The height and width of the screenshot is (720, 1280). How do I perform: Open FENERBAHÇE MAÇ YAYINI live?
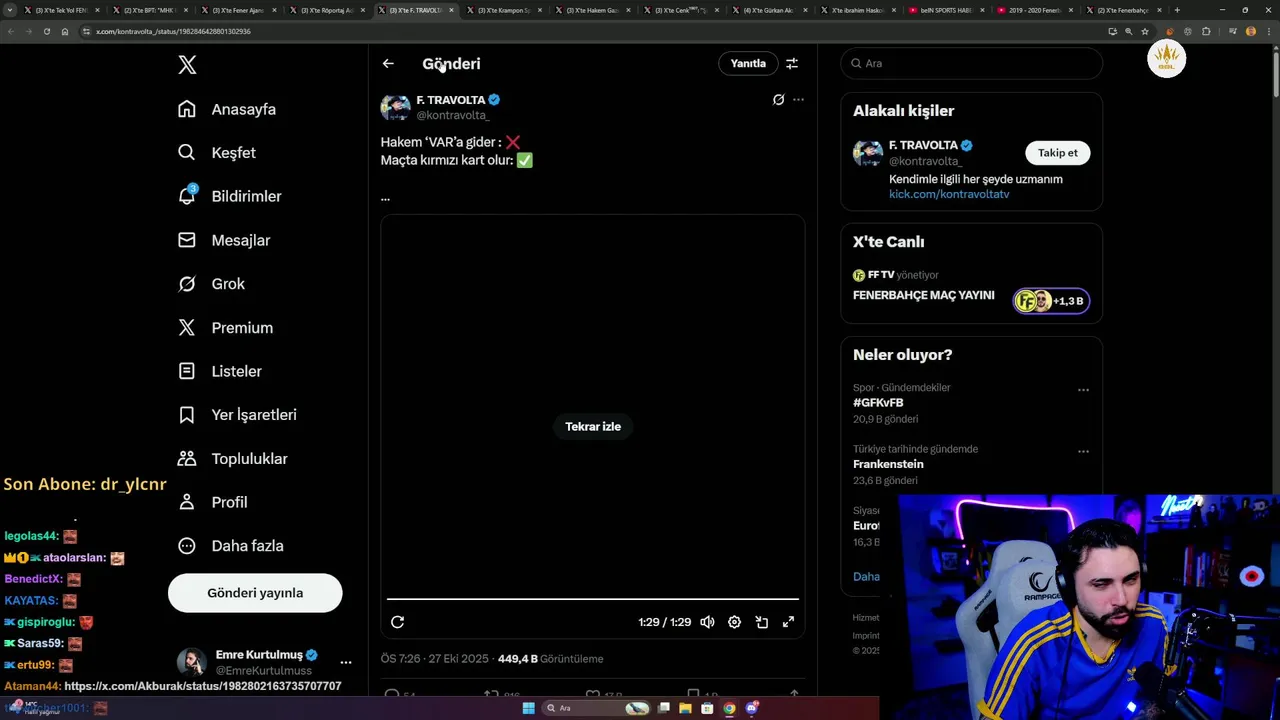tap(924, 296)
